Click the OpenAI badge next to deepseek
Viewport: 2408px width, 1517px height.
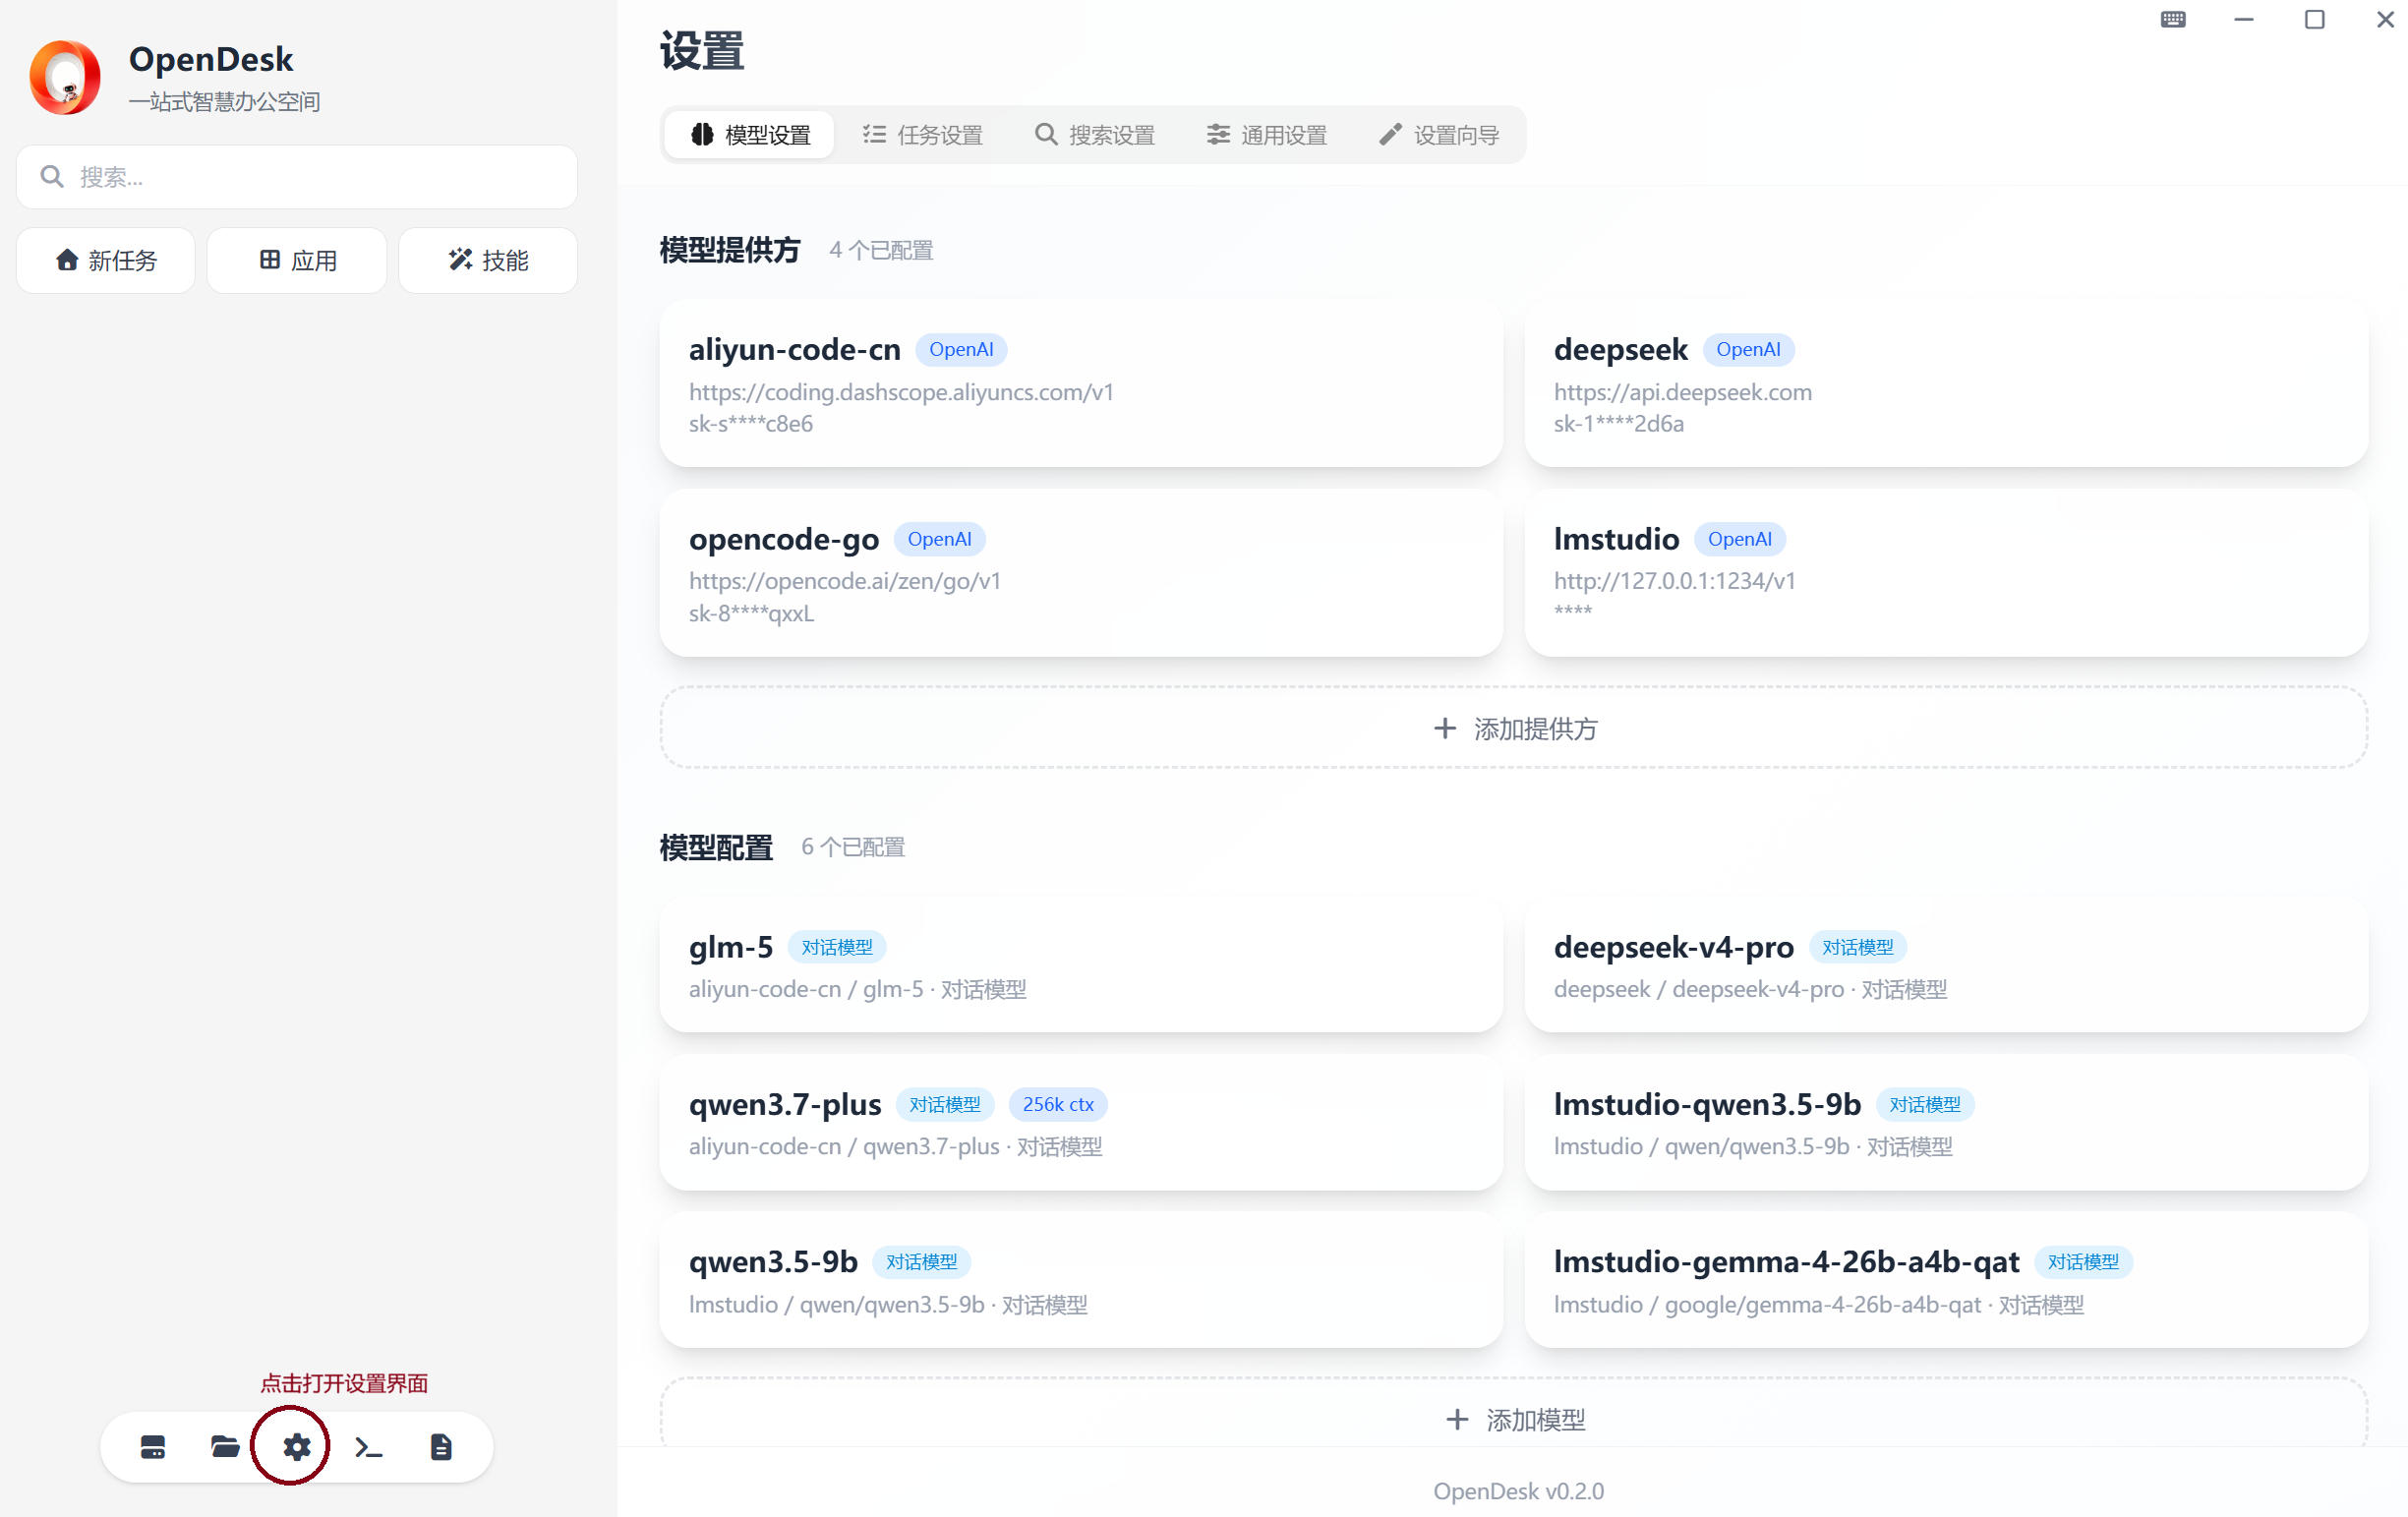pos(1748,349)
